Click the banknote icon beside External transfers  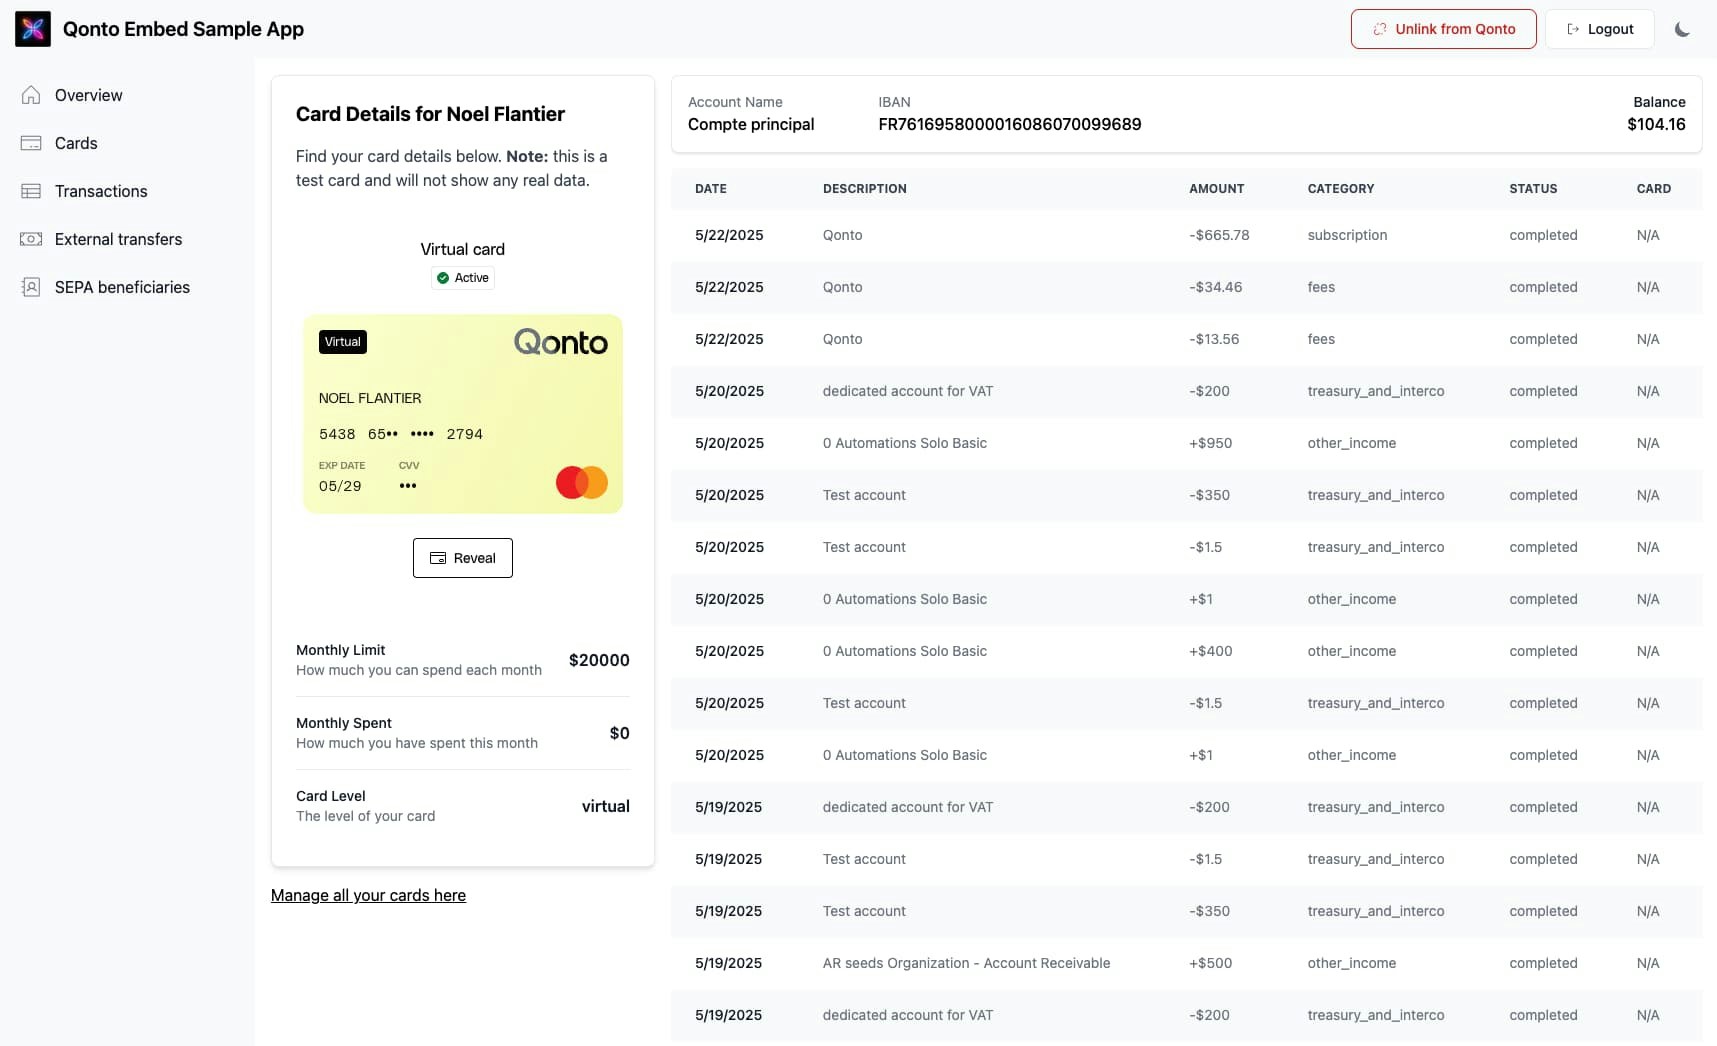(31, 239)
